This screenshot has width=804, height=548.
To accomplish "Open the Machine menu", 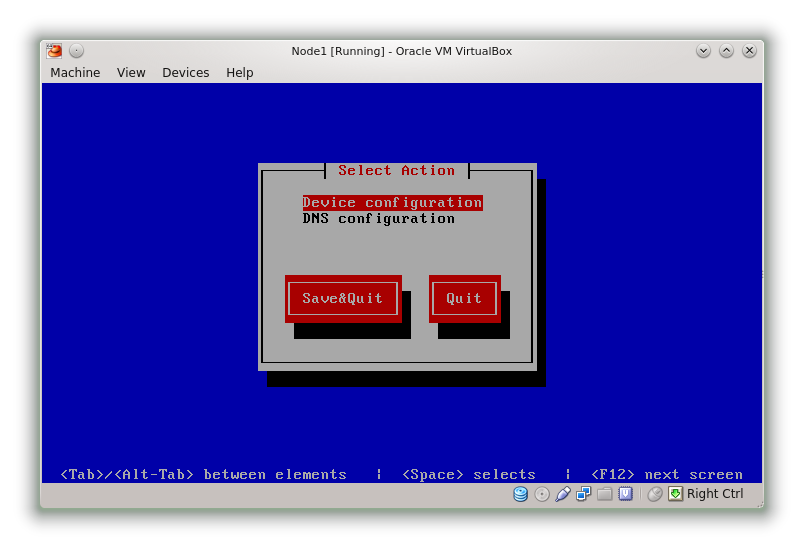I will pyautogui.click(x=75, y=73).
